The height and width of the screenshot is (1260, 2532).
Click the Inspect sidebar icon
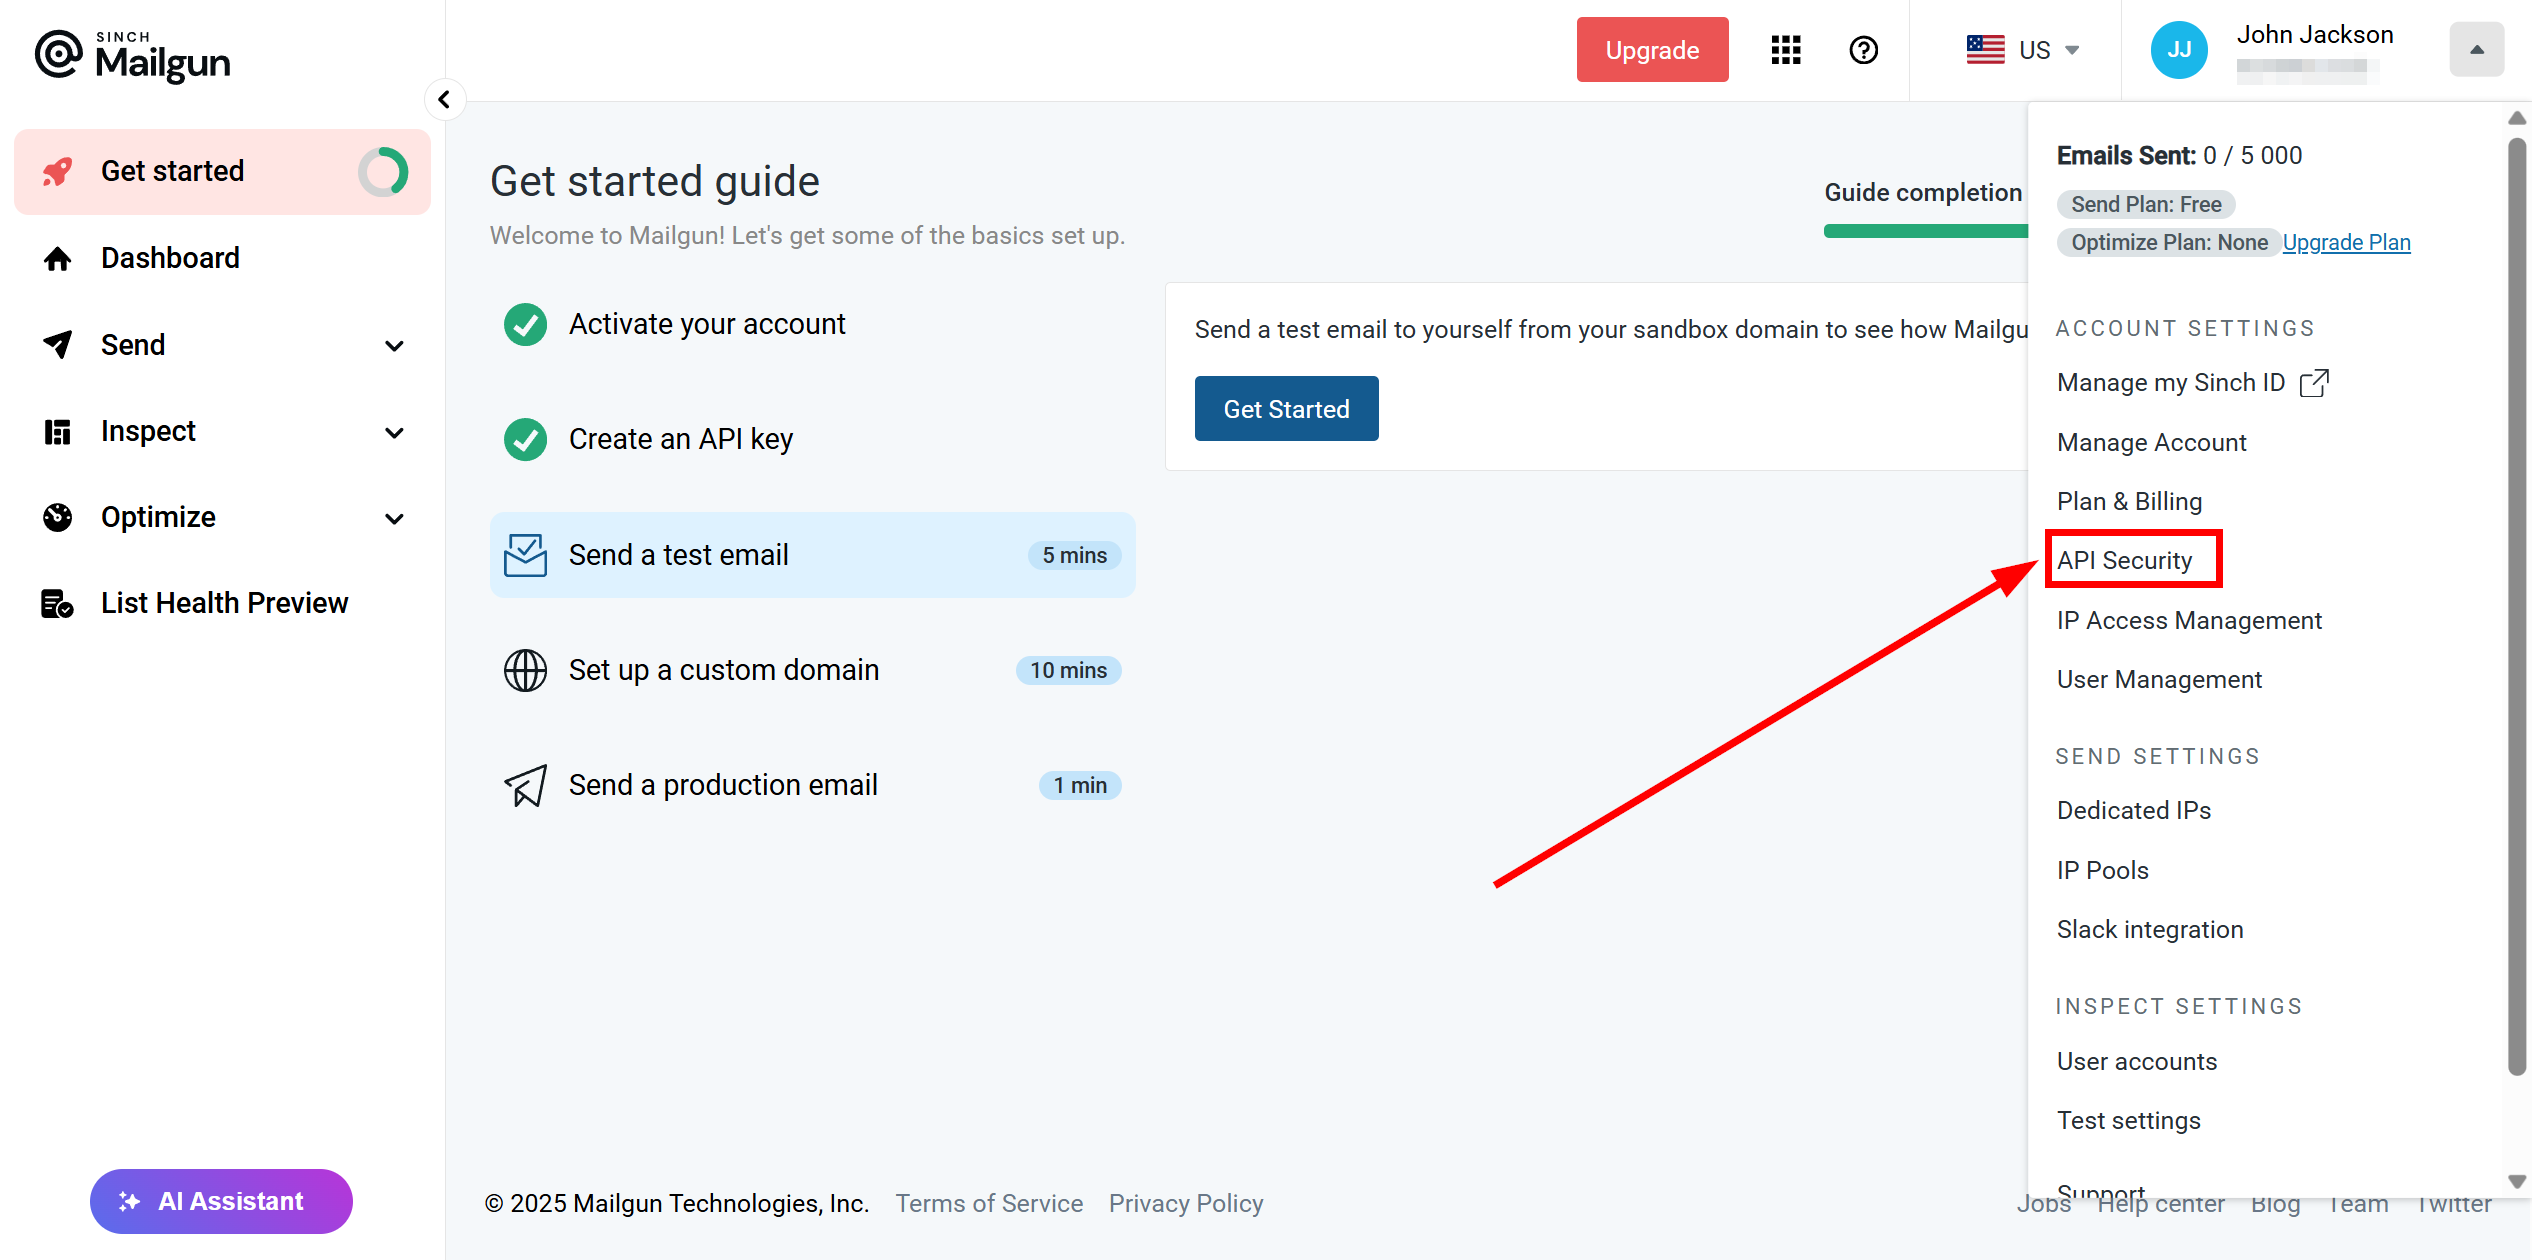58,432
